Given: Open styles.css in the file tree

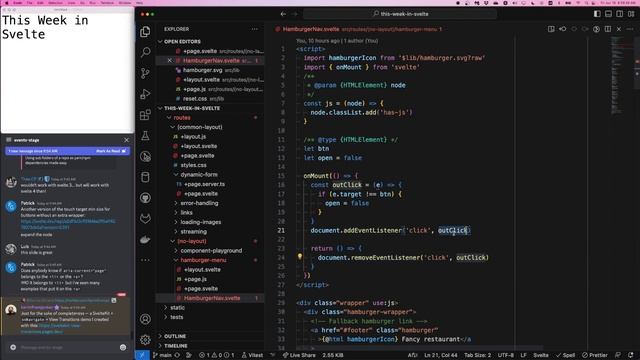Looking at the screenshot, I should [193, 165].
